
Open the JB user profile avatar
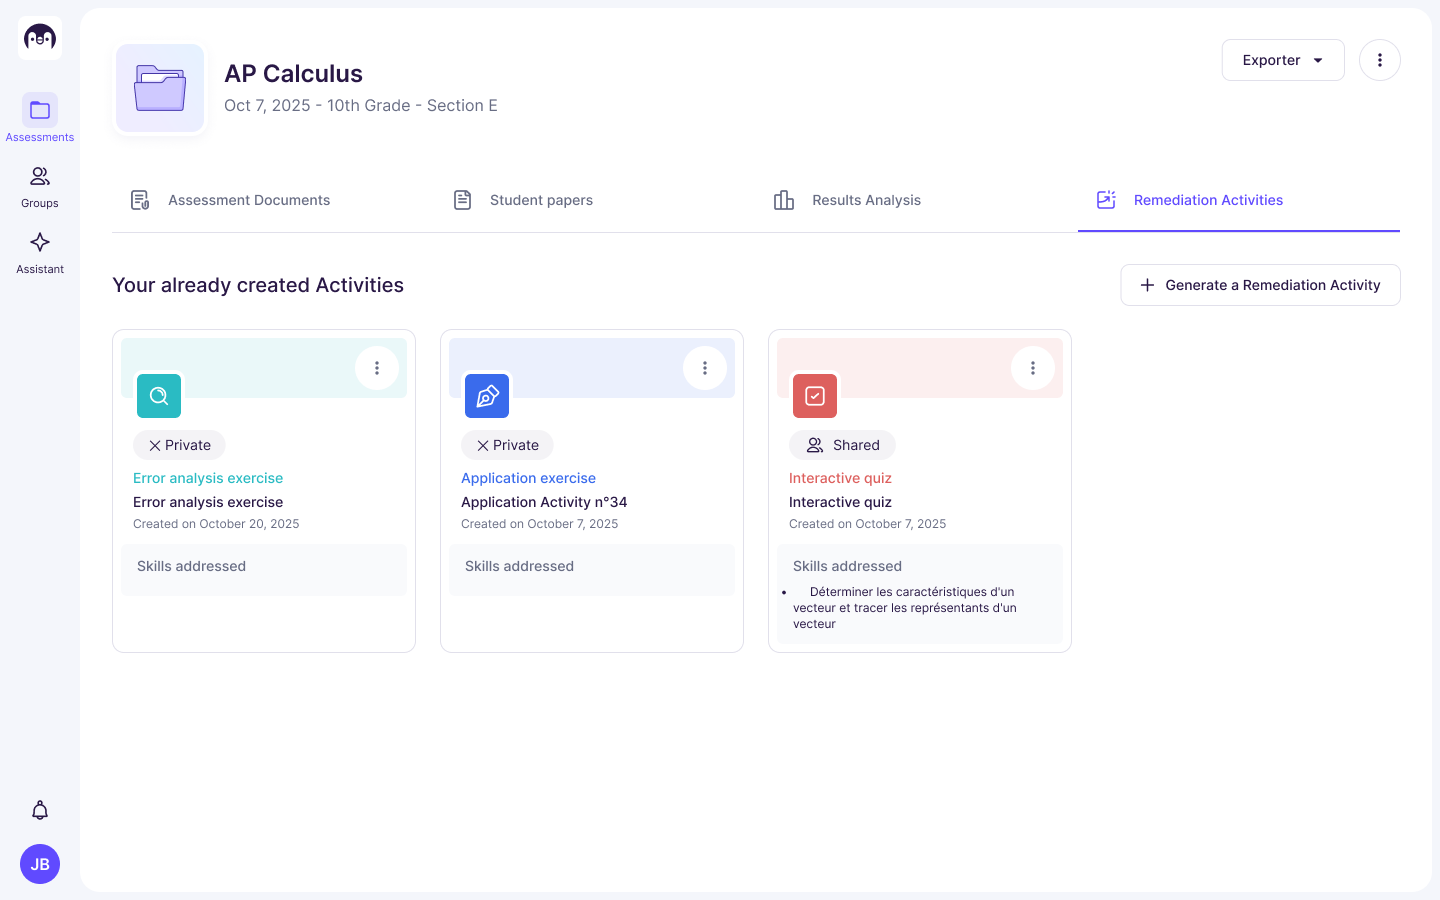tap(40, 864)
